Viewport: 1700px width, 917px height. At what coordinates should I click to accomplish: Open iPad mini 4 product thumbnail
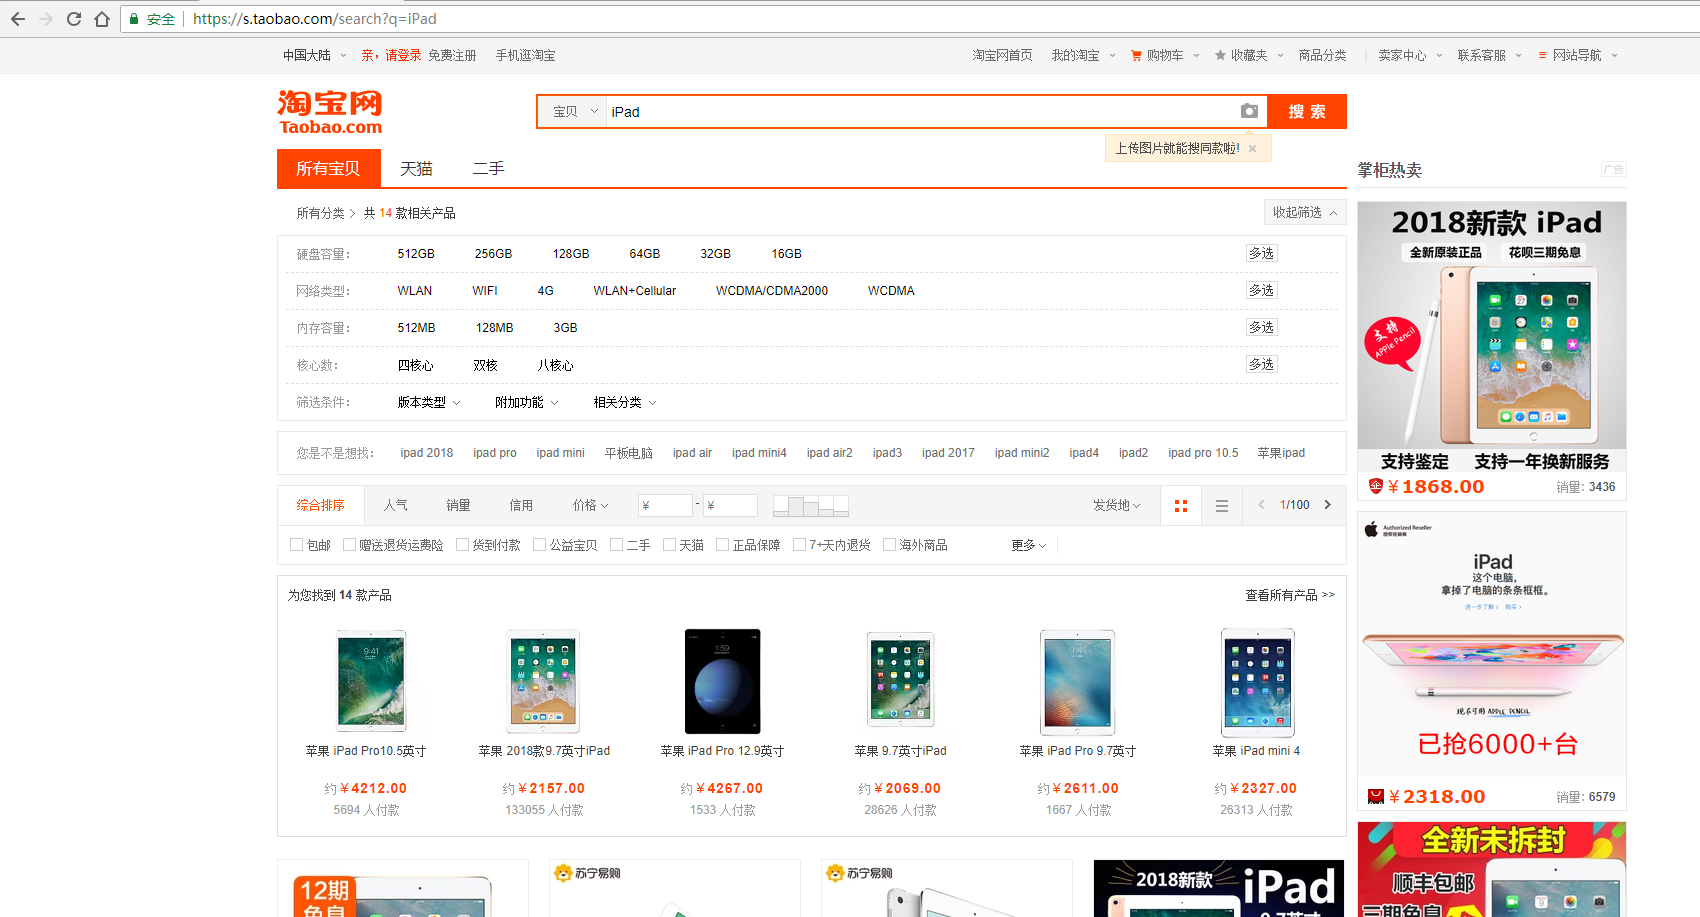(1258, 681)
